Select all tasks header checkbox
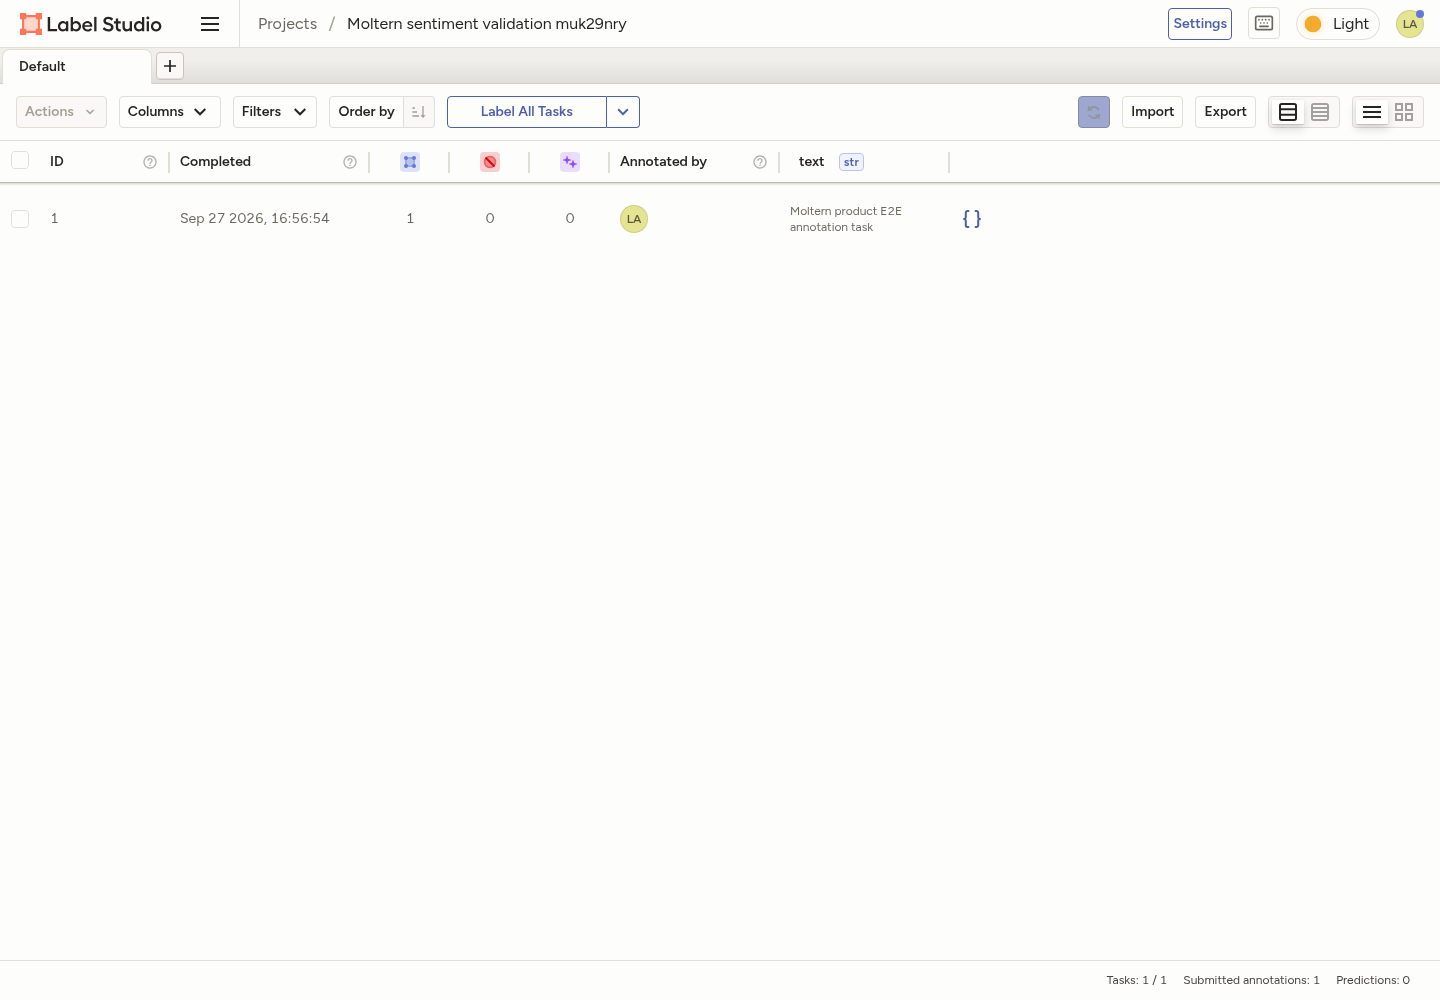 [x=20, y=160]
